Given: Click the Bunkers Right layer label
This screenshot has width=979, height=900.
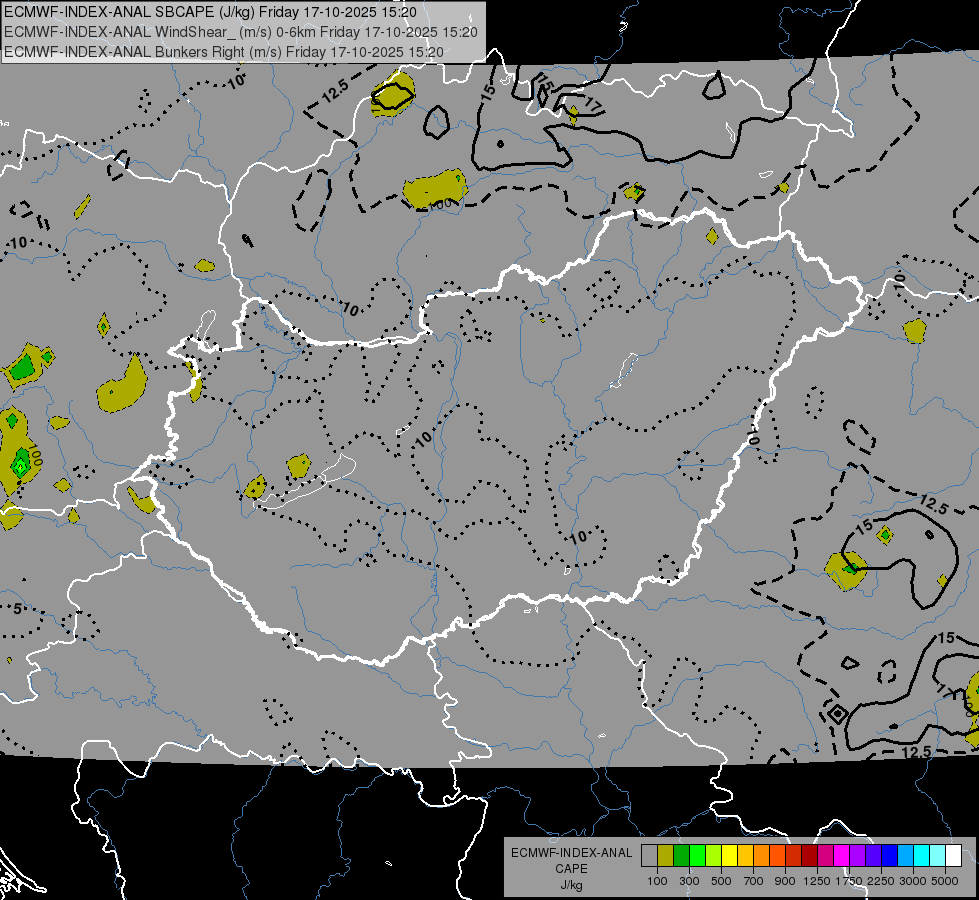Looking at the screenshot, I should pos(224,52).
